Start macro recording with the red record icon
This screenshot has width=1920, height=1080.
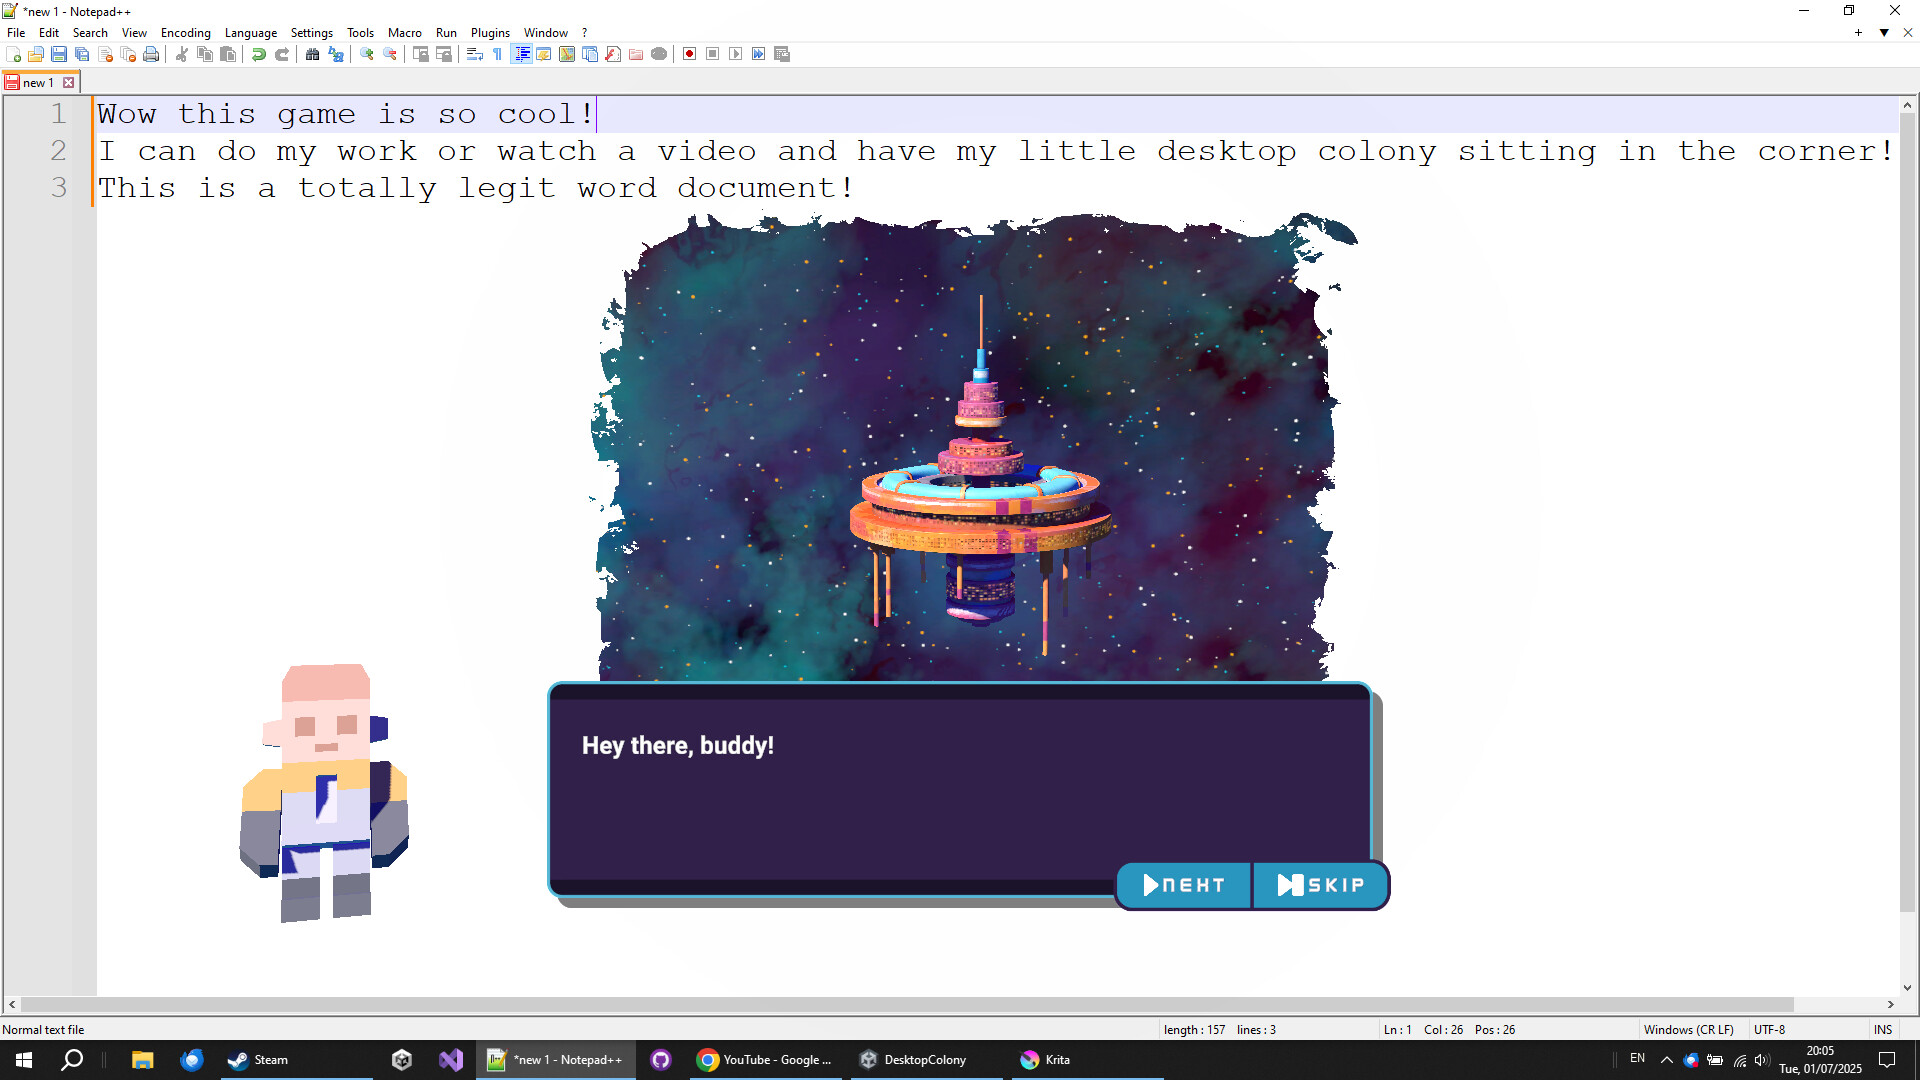coord(689,55)
